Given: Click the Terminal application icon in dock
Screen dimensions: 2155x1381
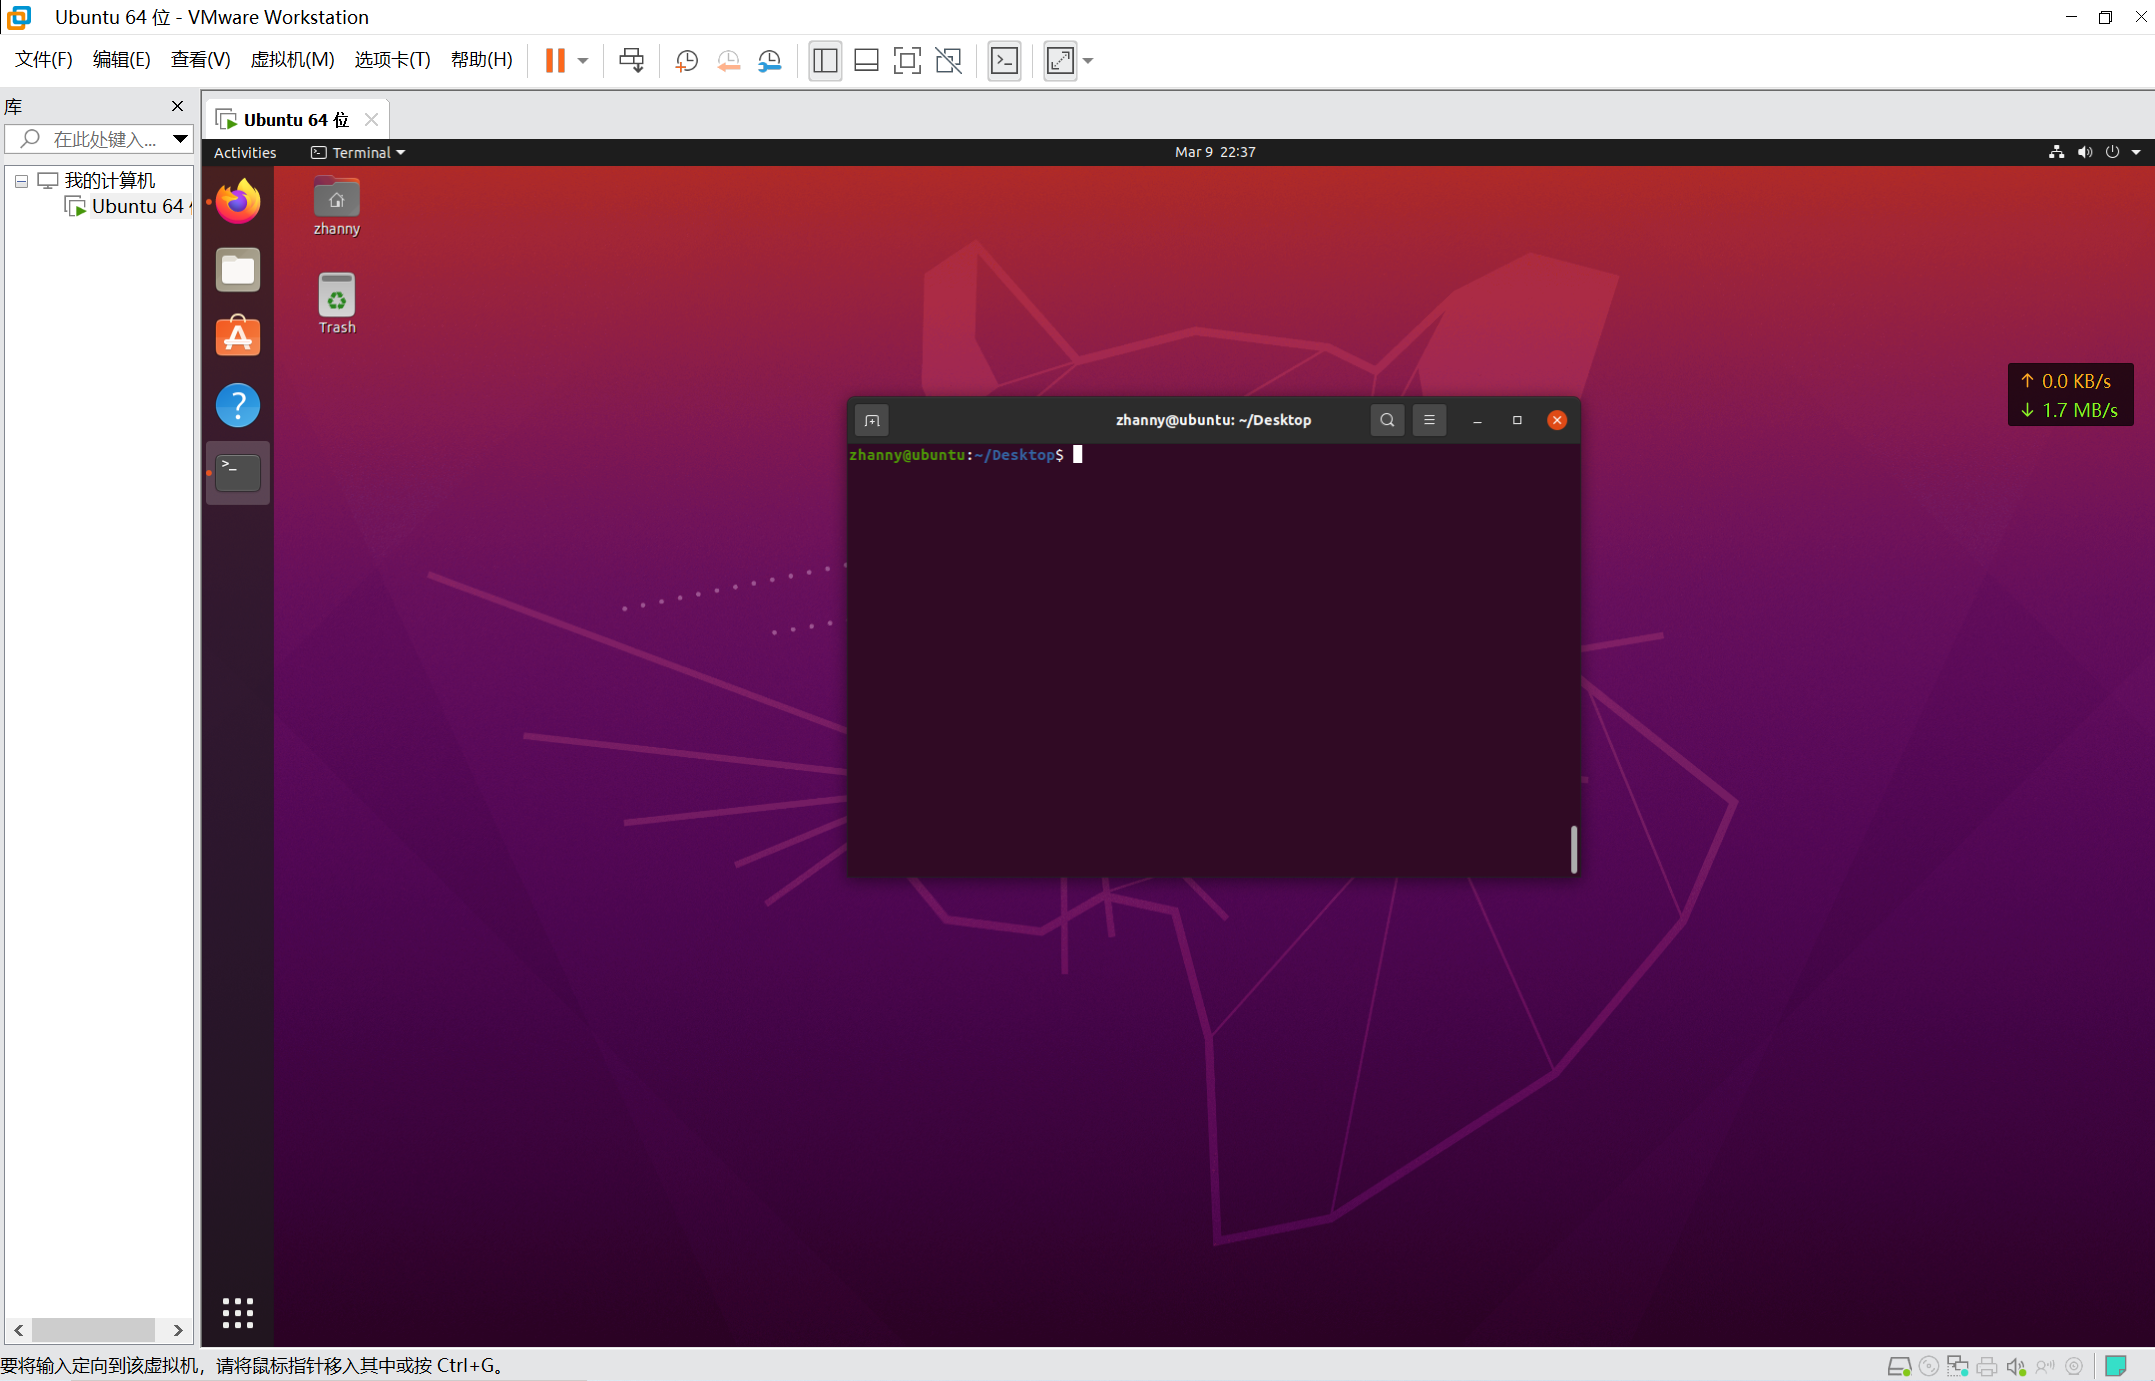Looking at the screenshot, I should 237,471.
